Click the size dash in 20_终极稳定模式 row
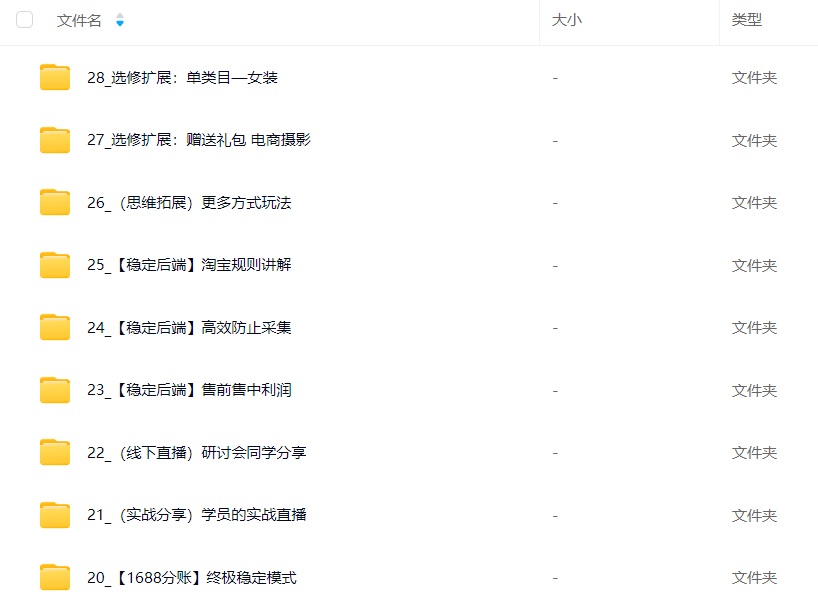Image resolution: width=818 pixels, height=615 pixels. click(x=555, y=578)
